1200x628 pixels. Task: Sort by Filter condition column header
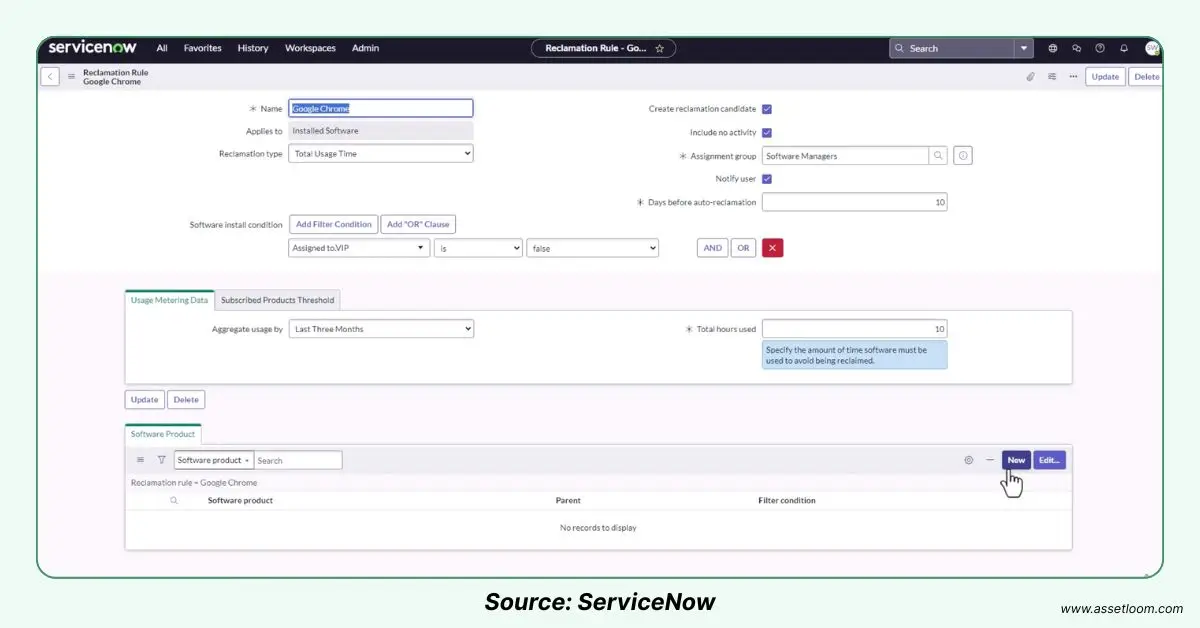(787, 500)
